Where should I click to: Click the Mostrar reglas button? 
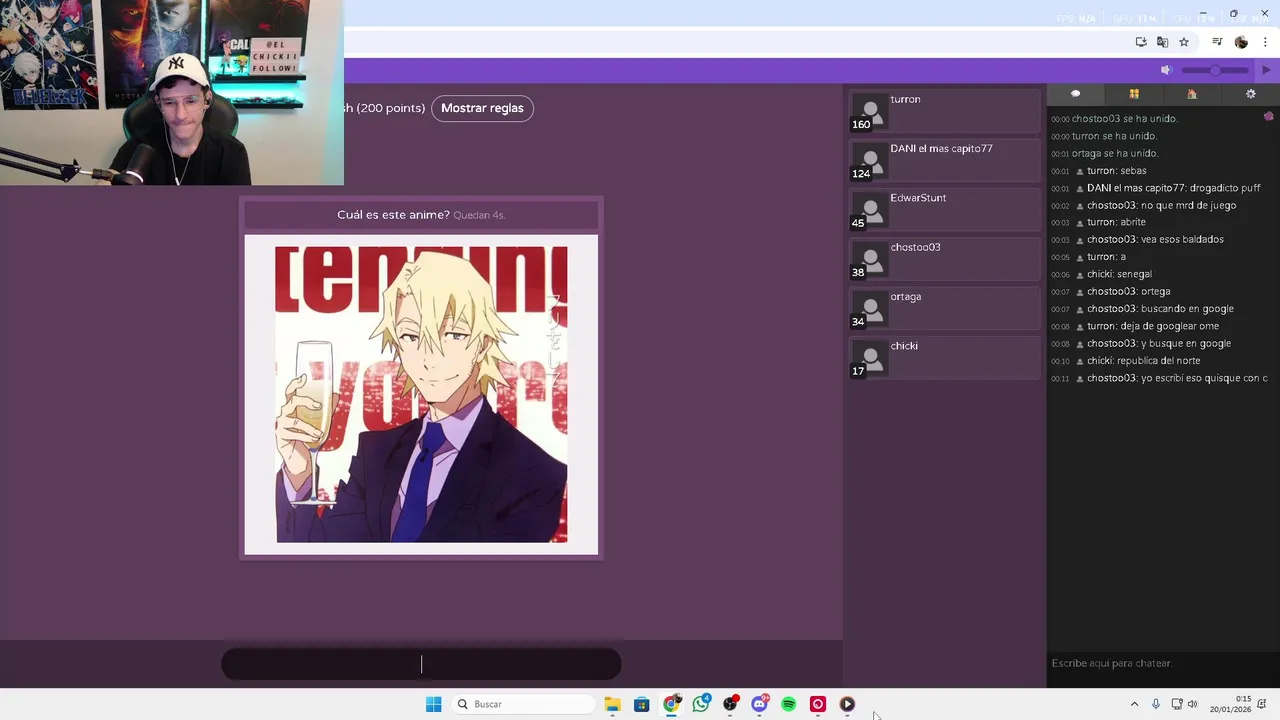[x=482, y=108]
